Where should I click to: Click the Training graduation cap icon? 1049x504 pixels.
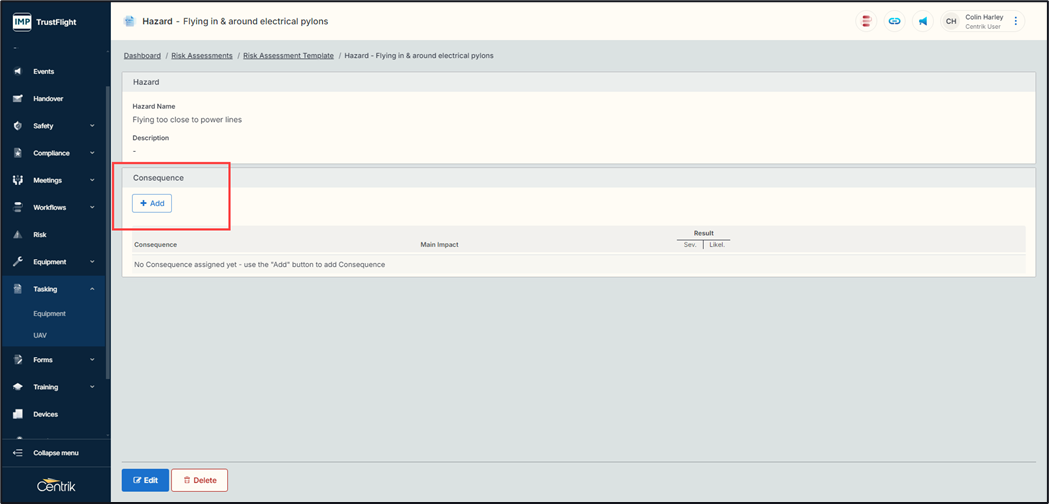(x=17, y=387)
